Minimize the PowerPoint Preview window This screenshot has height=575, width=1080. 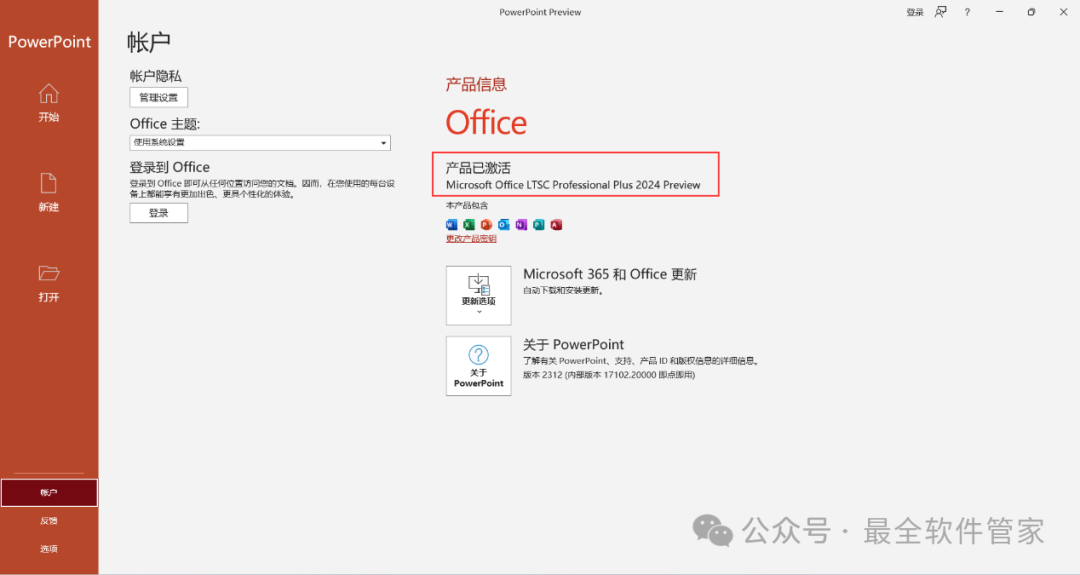[x=999, y=12]
